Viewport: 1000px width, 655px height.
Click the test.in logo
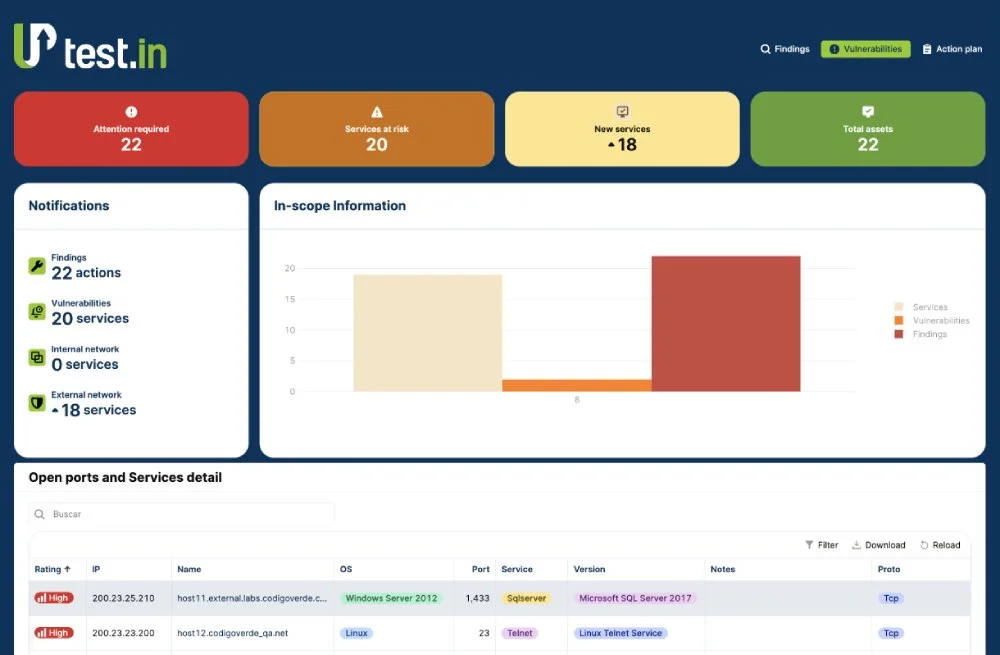(x=90, y=47)
